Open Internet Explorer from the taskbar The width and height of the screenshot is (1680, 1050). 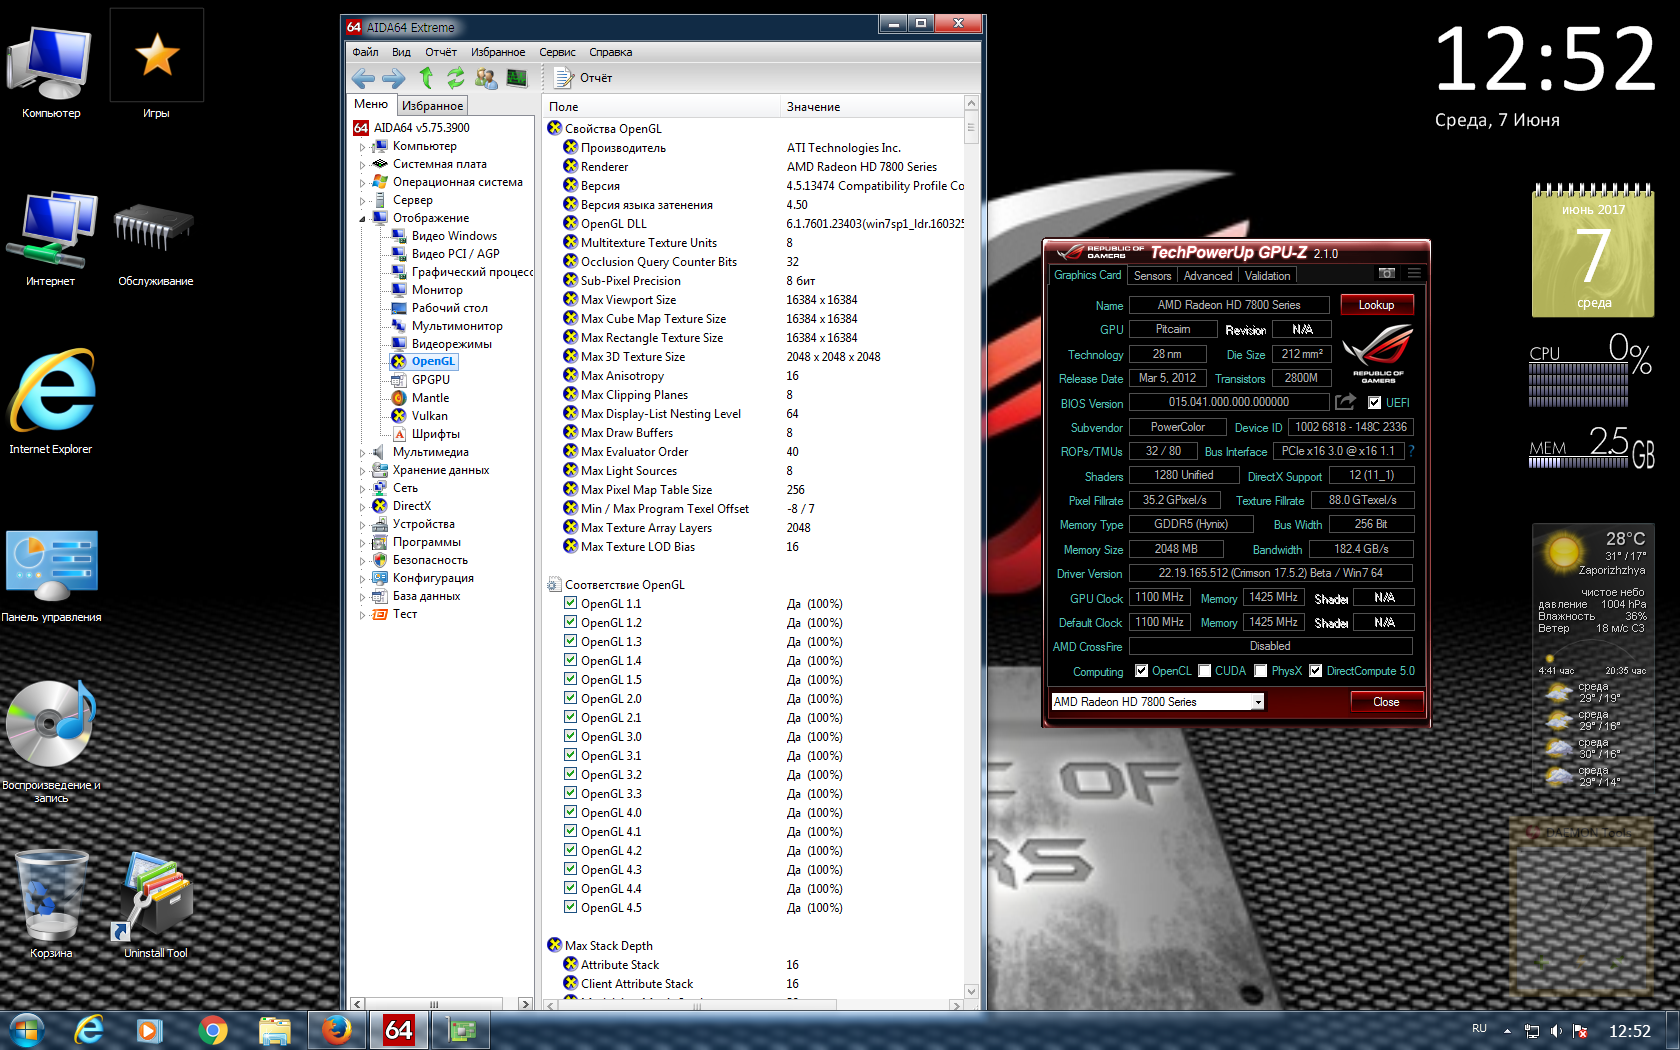click(89, 1030)
